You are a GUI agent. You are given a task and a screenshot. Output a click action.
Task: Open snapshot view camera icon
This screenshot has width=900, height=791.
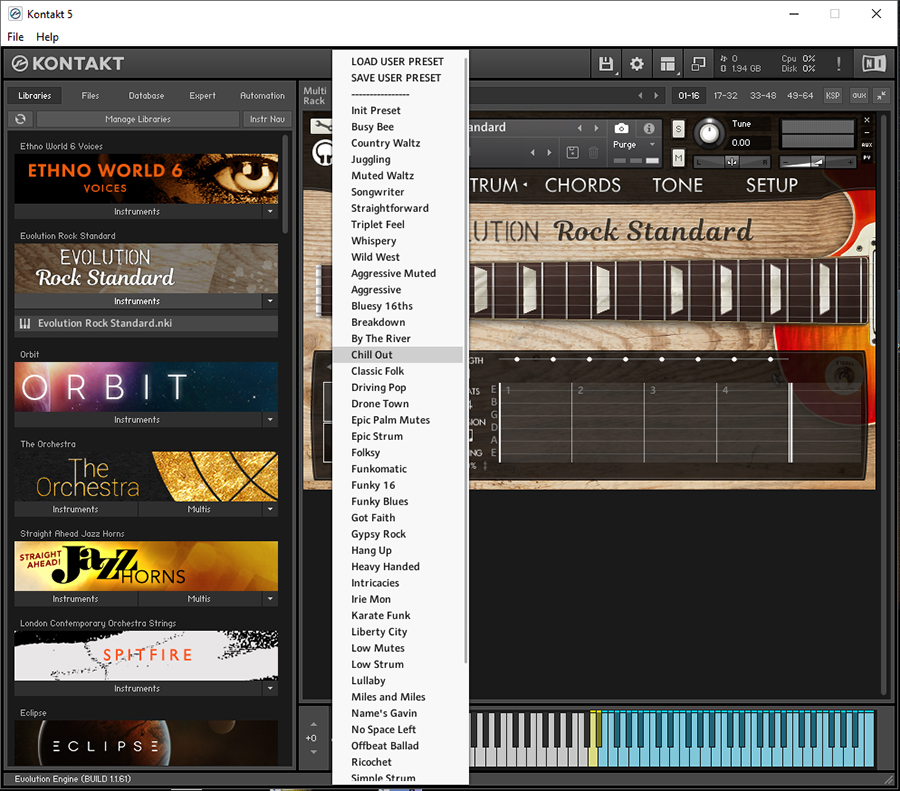[x=621, y=128]
